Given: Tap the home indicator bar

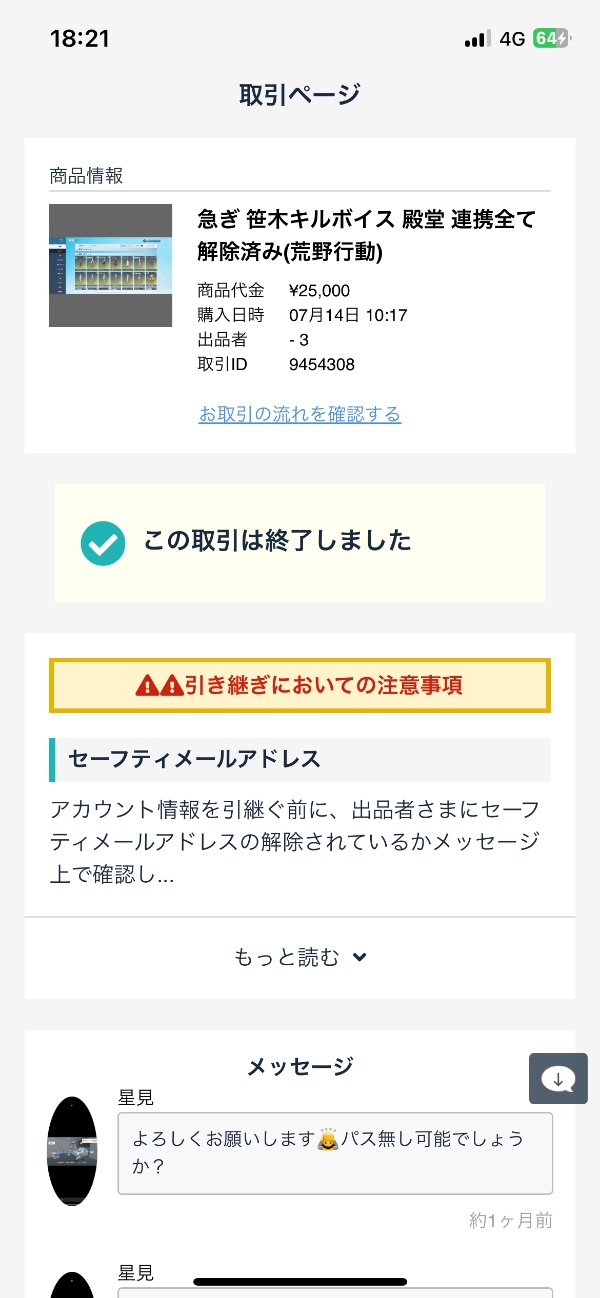Looking at the screenshot, I should [x=300, y=1281].
